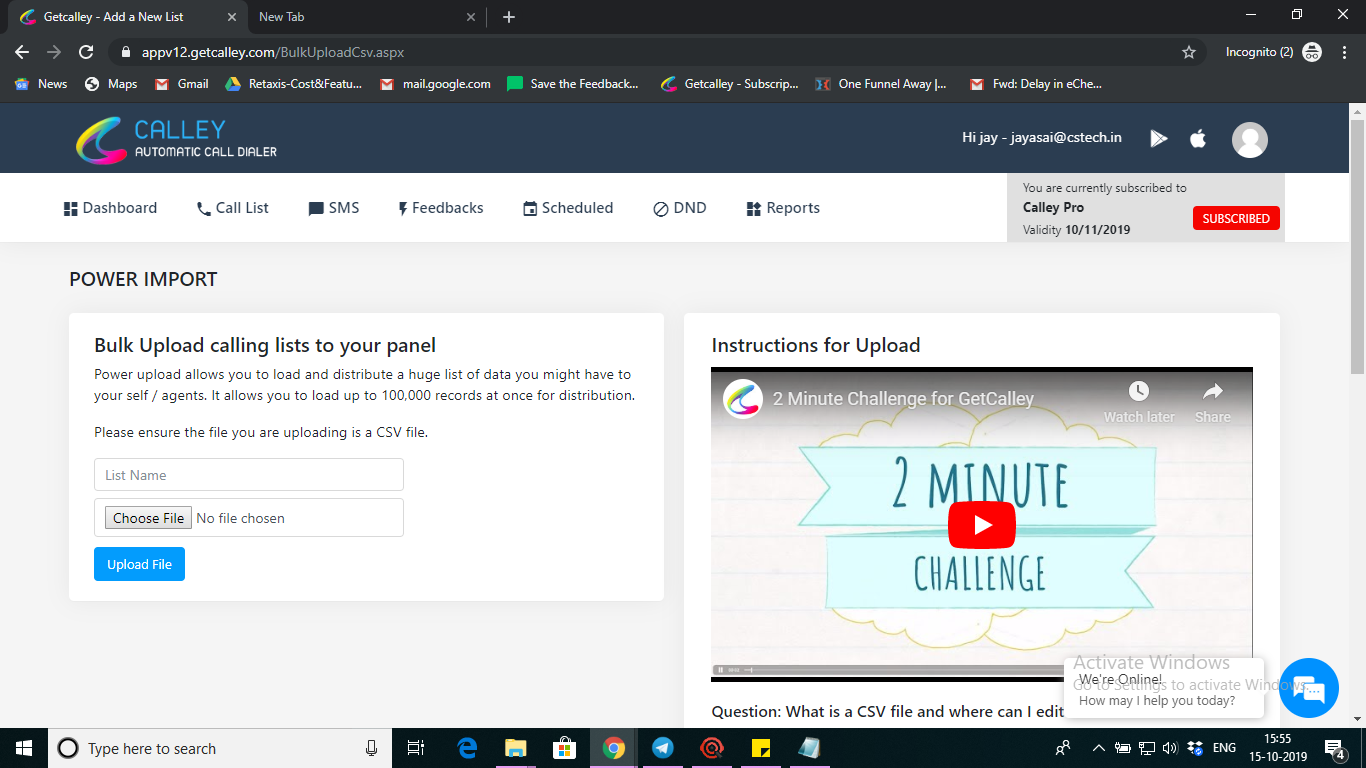Viewport: 1366px width, 768px height.
Task: Open the user profile avatar
Action: [1250, 139]
